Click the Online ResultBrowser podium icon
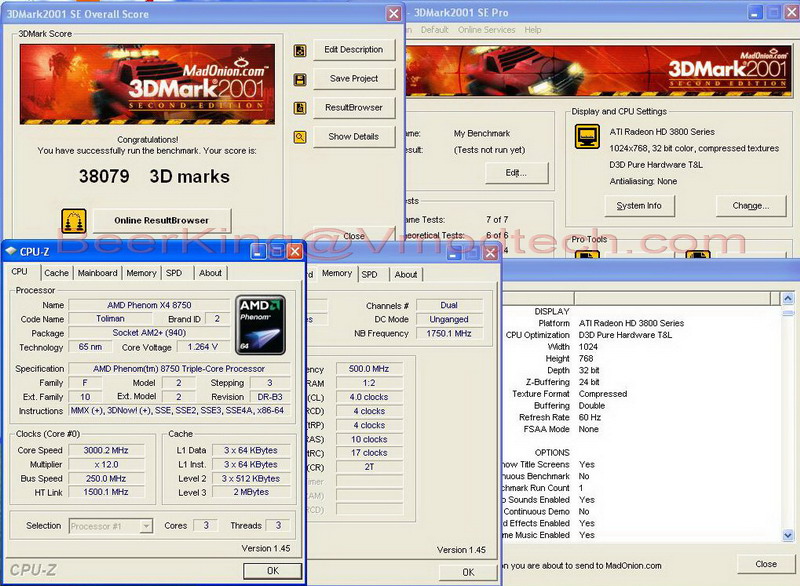This screenshot has height=586, width=800. point(74,221)
